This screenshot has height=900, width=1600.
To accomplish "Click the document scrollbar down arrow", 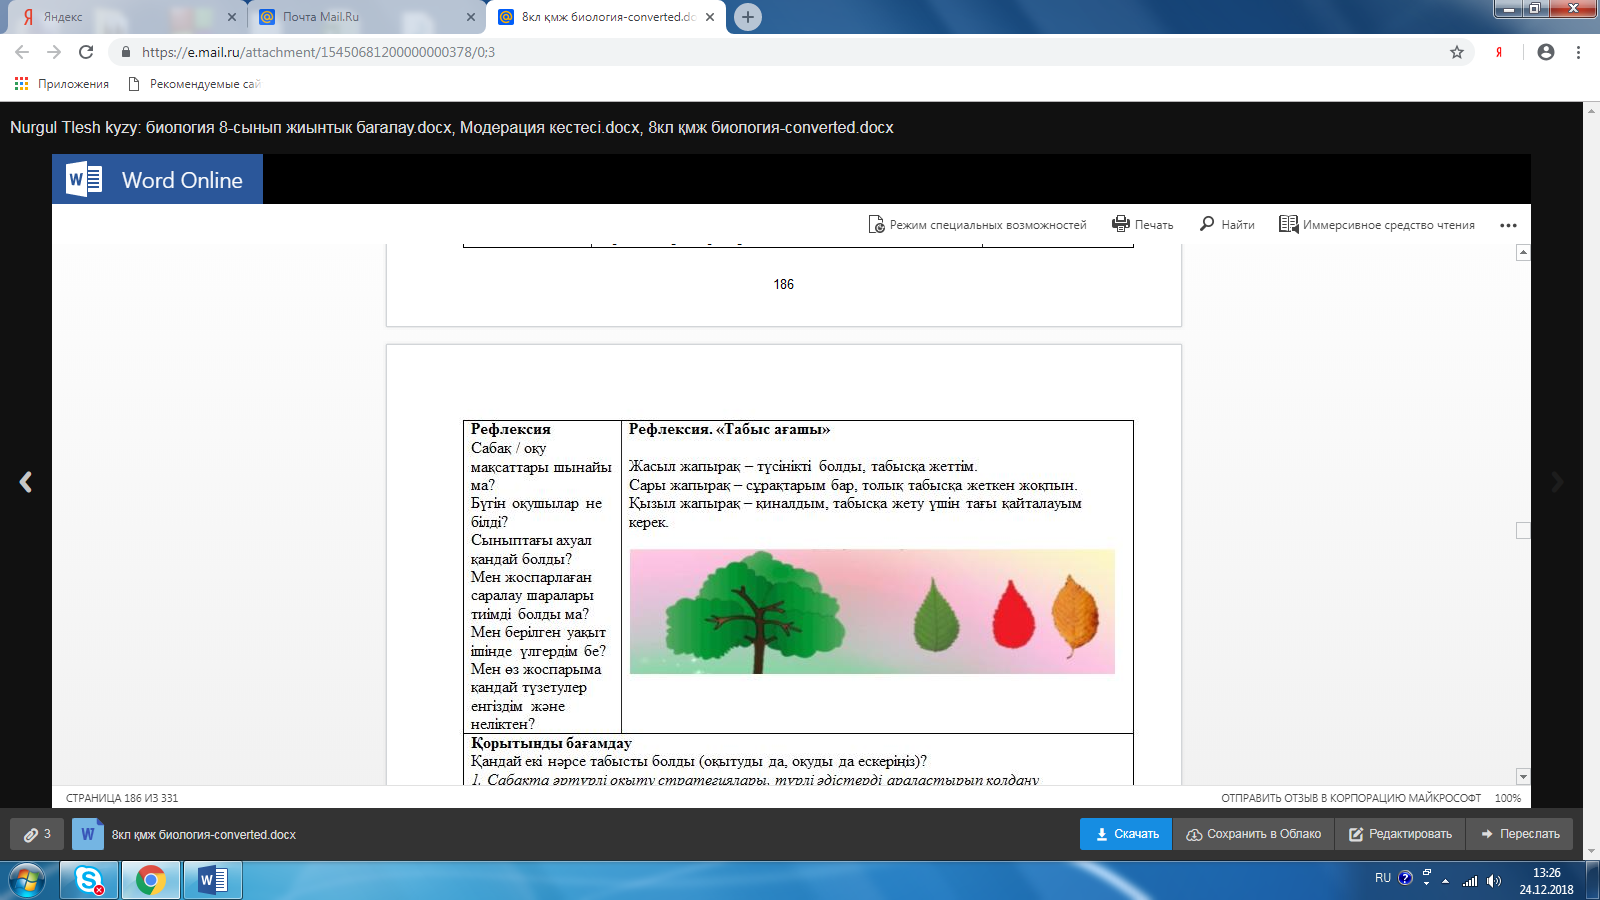I will click(x=1523, y=776).
